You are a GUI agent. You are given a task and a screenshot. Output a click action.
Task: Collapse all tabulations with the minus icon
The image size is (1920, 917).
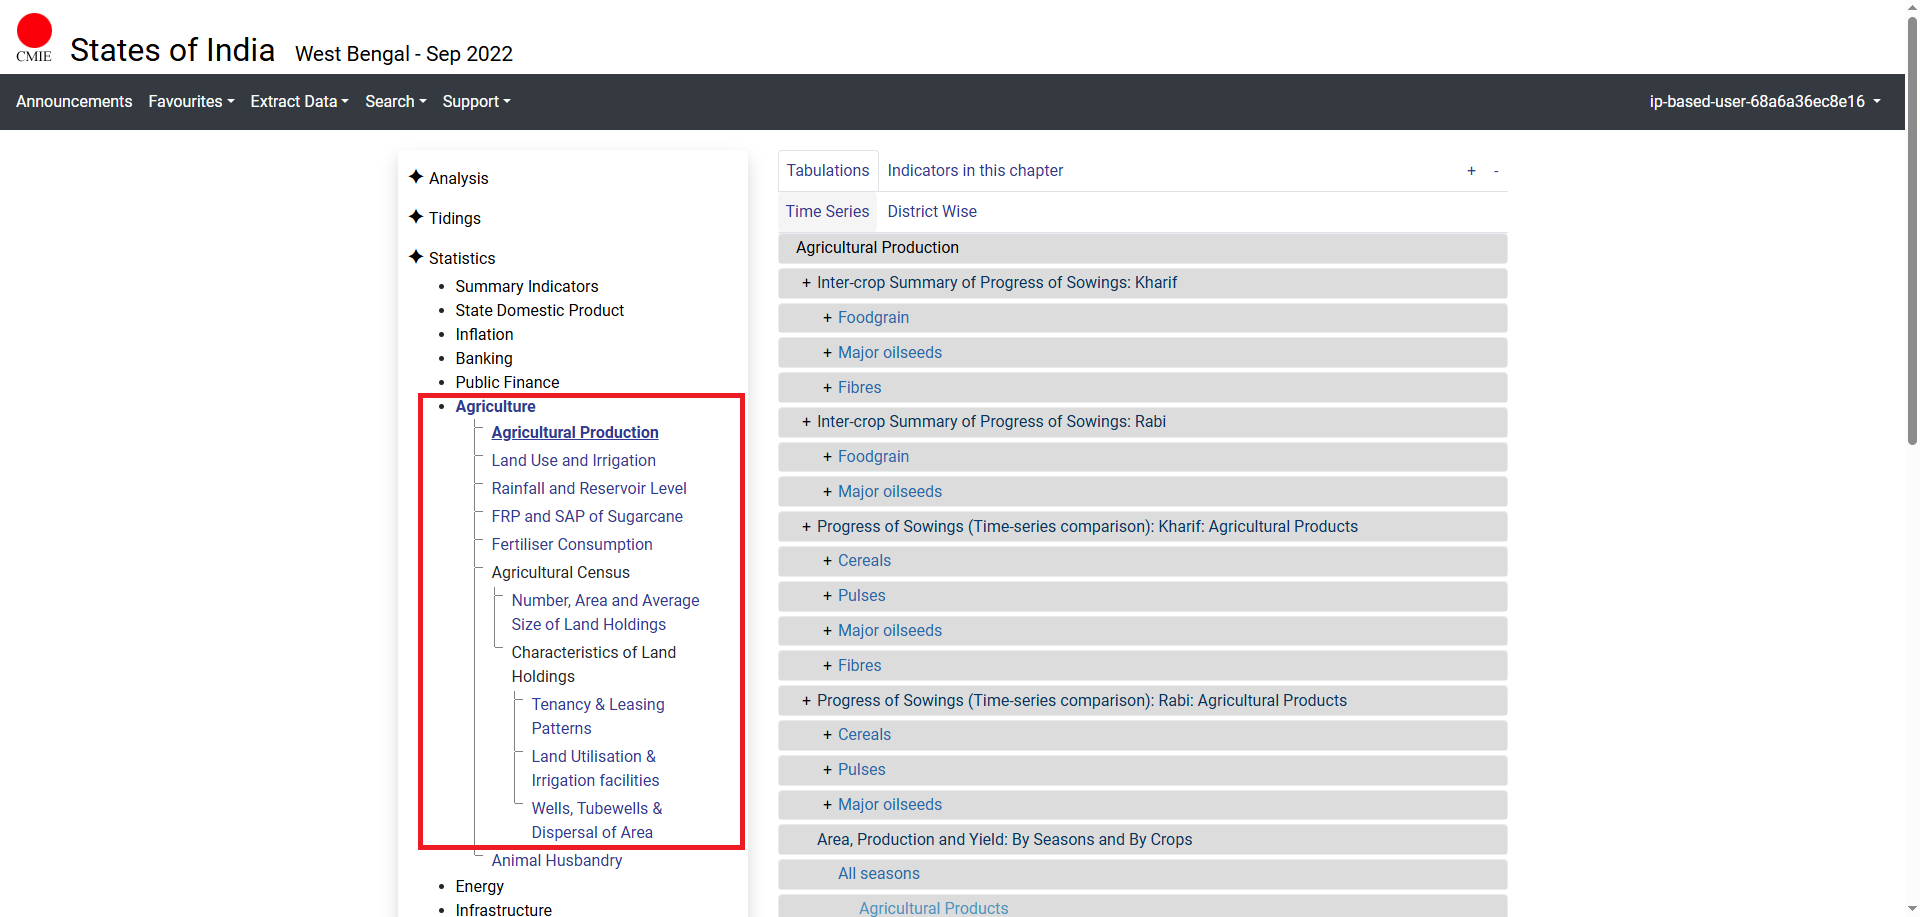point(1496,171)
